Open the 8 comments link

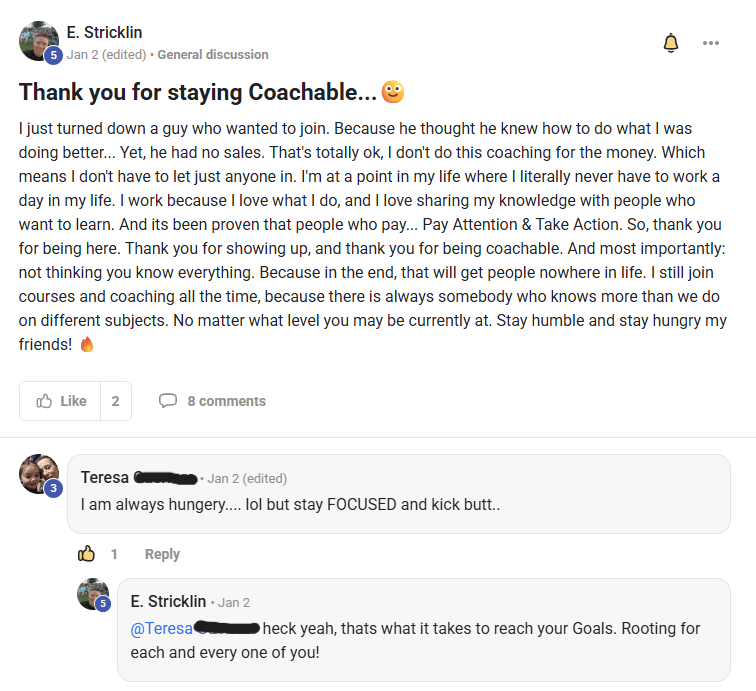click(x=226, y=401)
